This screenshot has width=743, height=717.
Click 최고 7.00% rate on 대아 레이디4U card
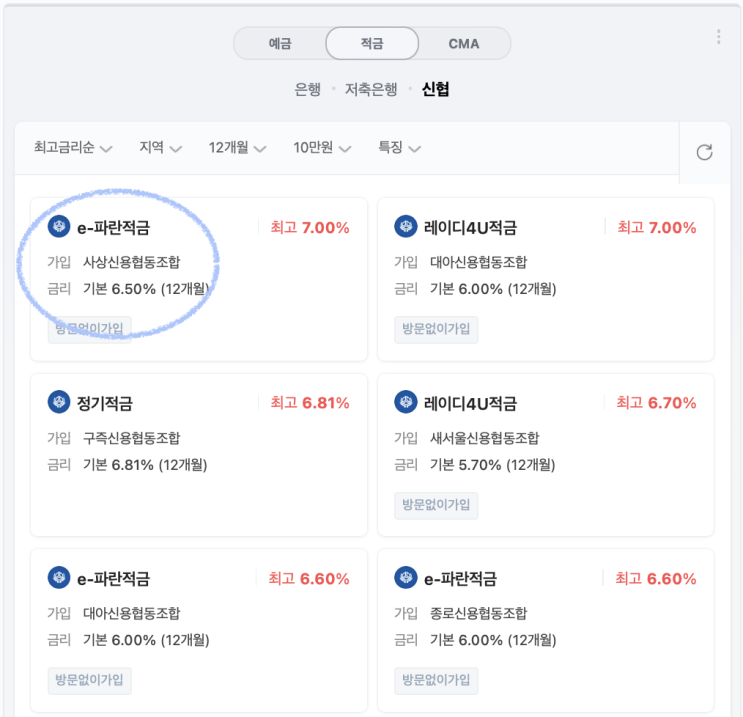coord(657,228)
